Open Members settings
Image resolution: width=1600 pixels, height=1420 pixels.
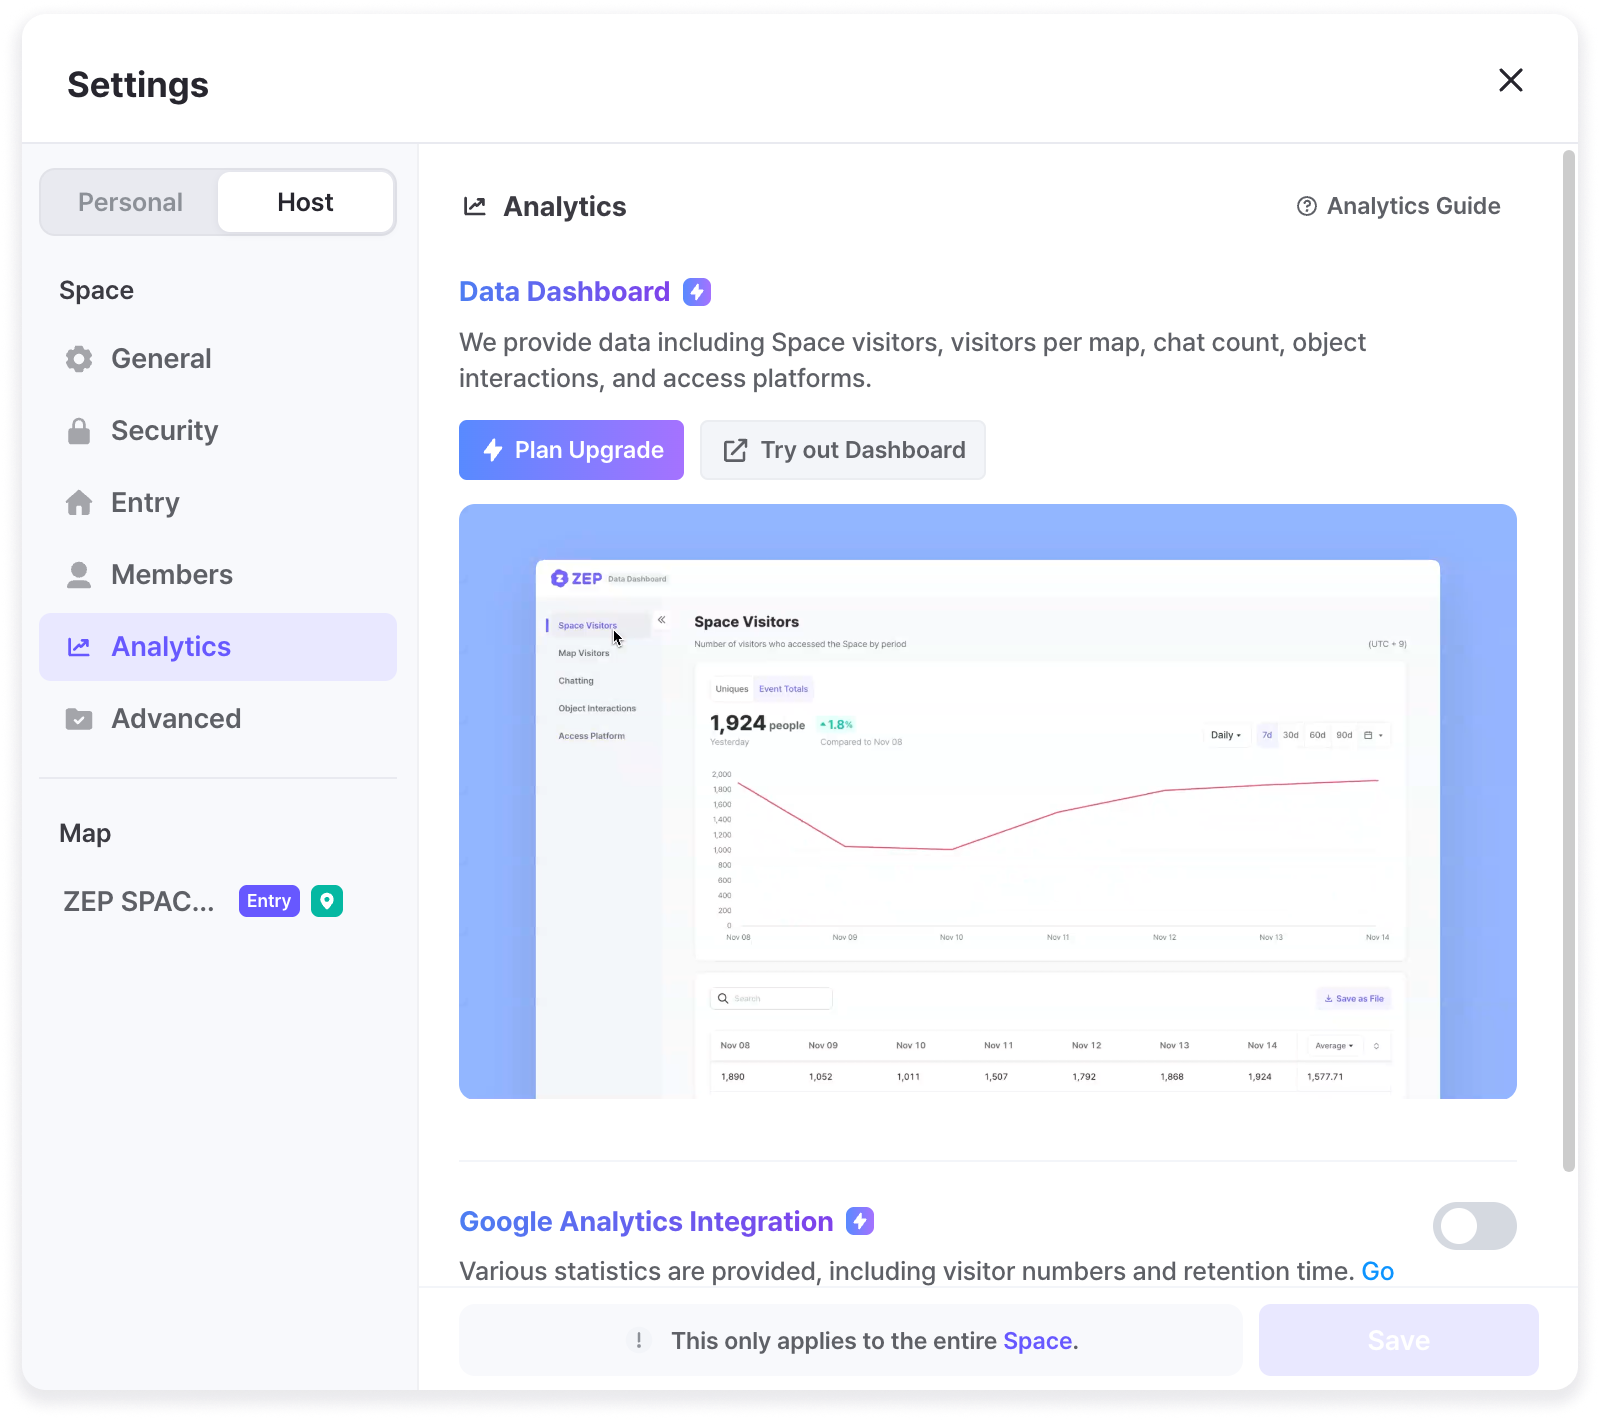(218, 574)
